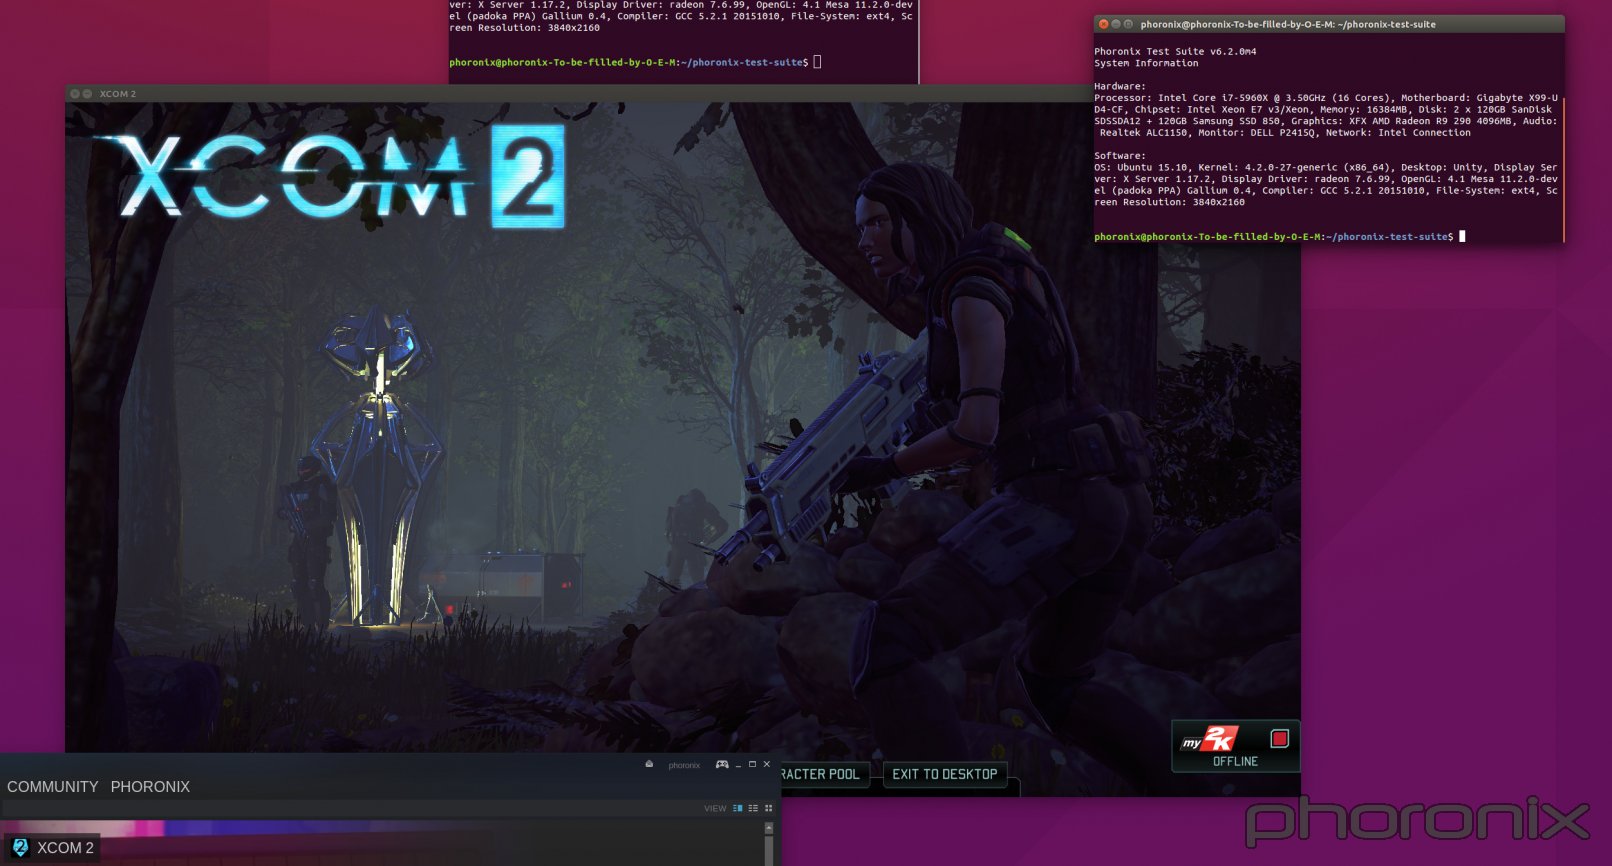Maximize the Steam client window
This screenshot has width=1612, height=866.
752,765
